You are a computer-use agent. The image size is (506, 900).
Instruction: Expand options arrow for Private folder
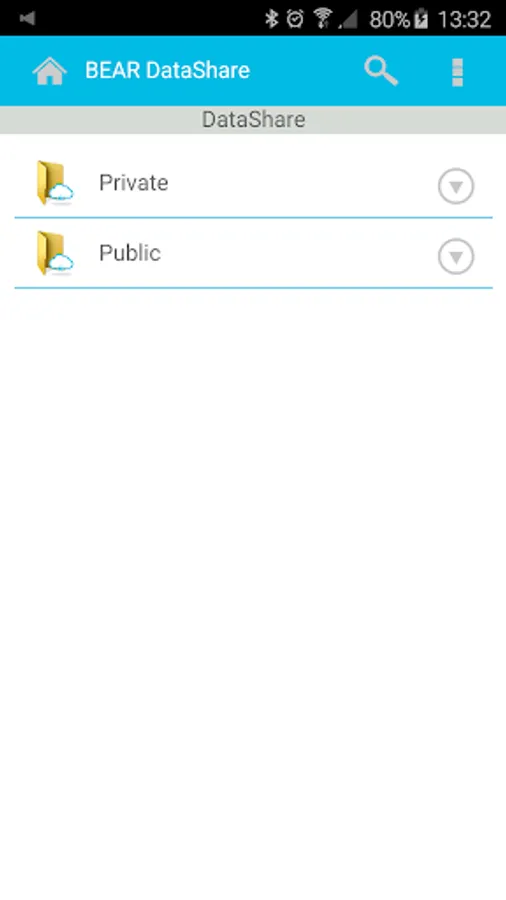pyautogui.click(x=456, y=186)
